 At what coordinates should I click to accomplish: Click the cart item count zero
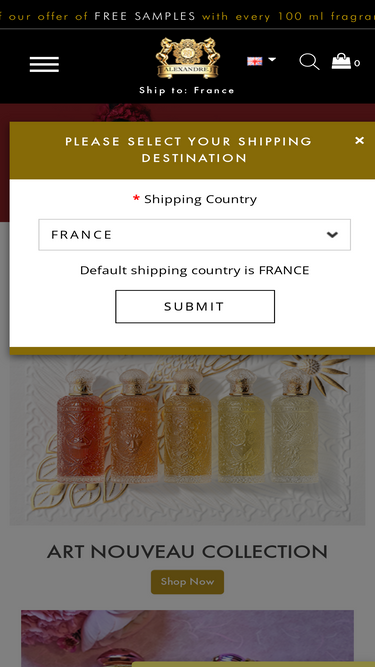[x=357, y=63]
